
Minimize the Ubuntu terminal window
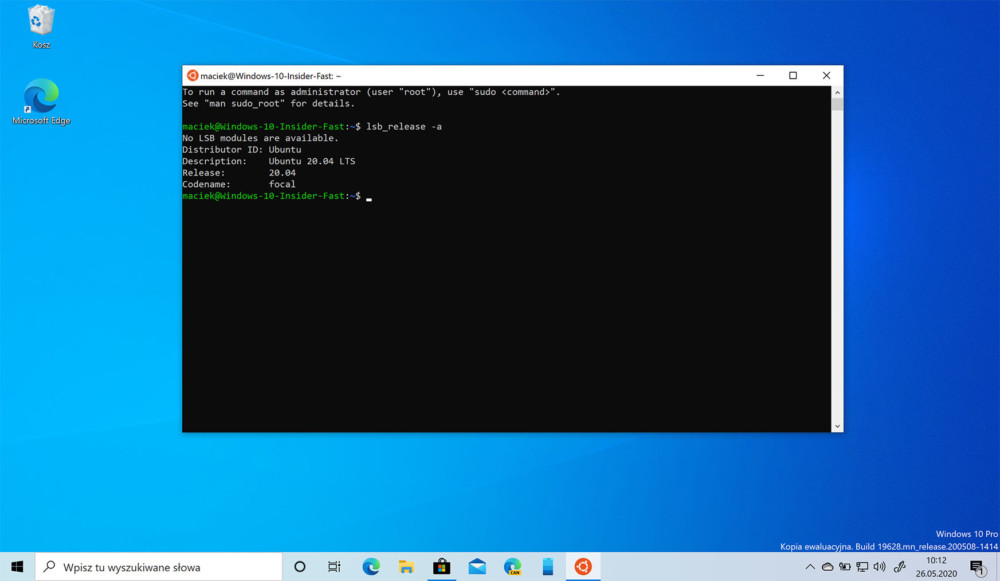click(x=760, y=75)
